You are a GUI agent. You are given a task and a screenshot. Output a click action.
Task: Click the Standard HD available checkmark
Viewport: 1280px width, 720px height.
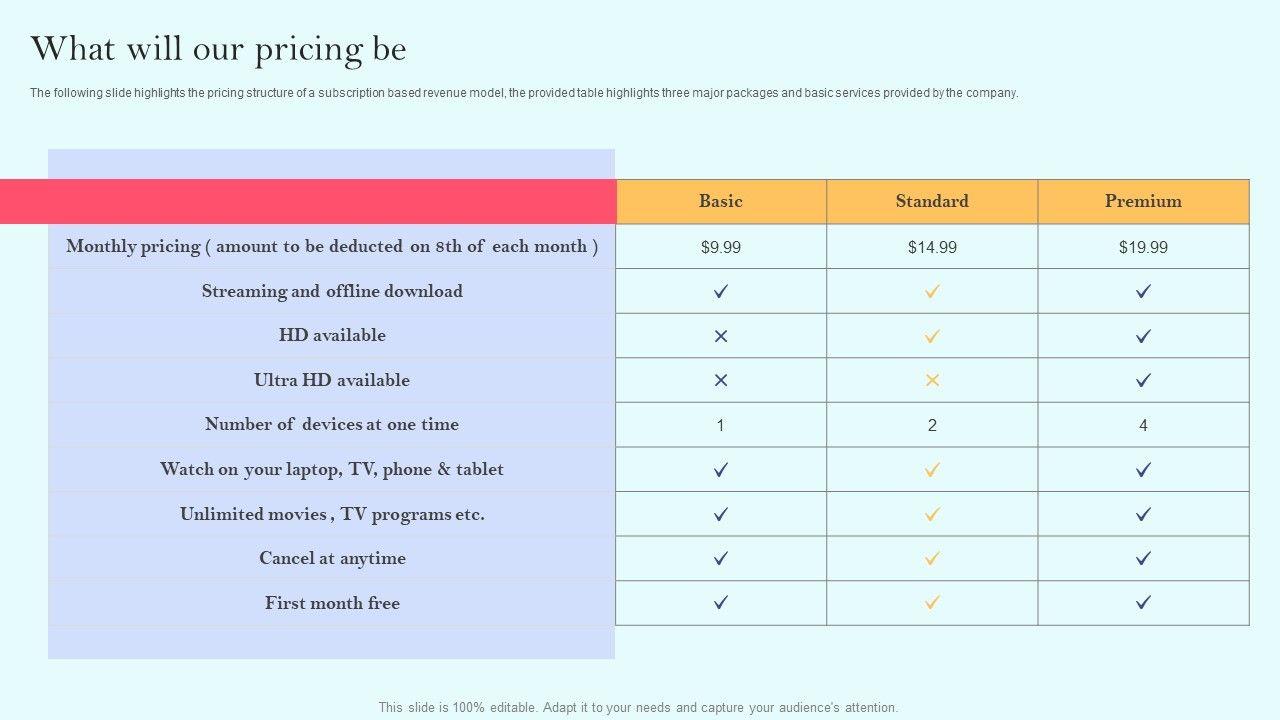[932, 336]
